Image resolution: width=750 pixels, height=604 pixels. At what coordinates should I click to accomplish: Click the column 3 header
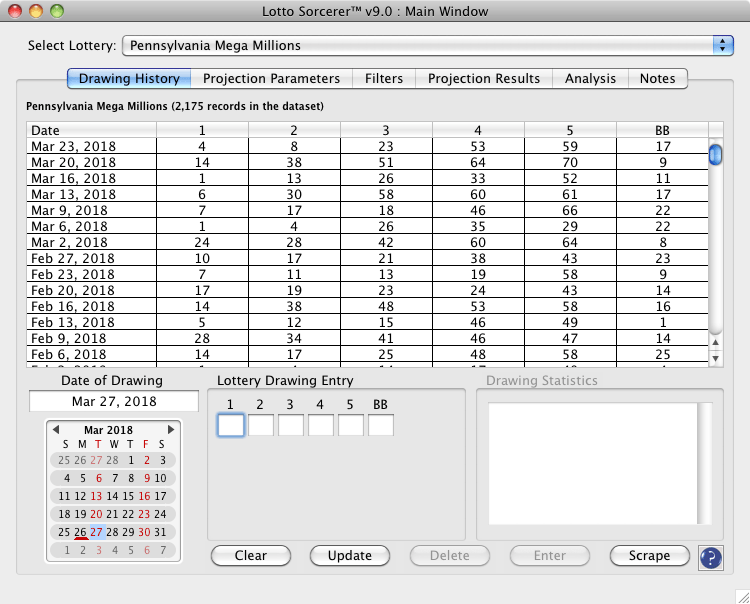pos(386,130)
